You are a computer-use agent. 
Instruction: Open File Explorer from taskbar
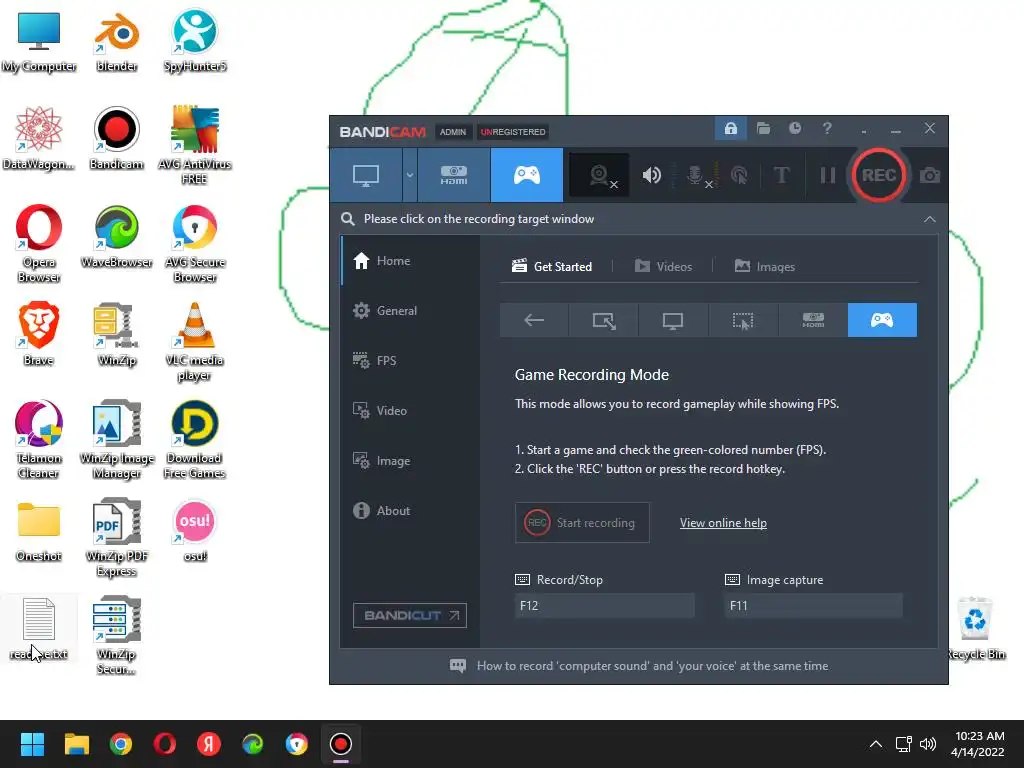[76, 744]
